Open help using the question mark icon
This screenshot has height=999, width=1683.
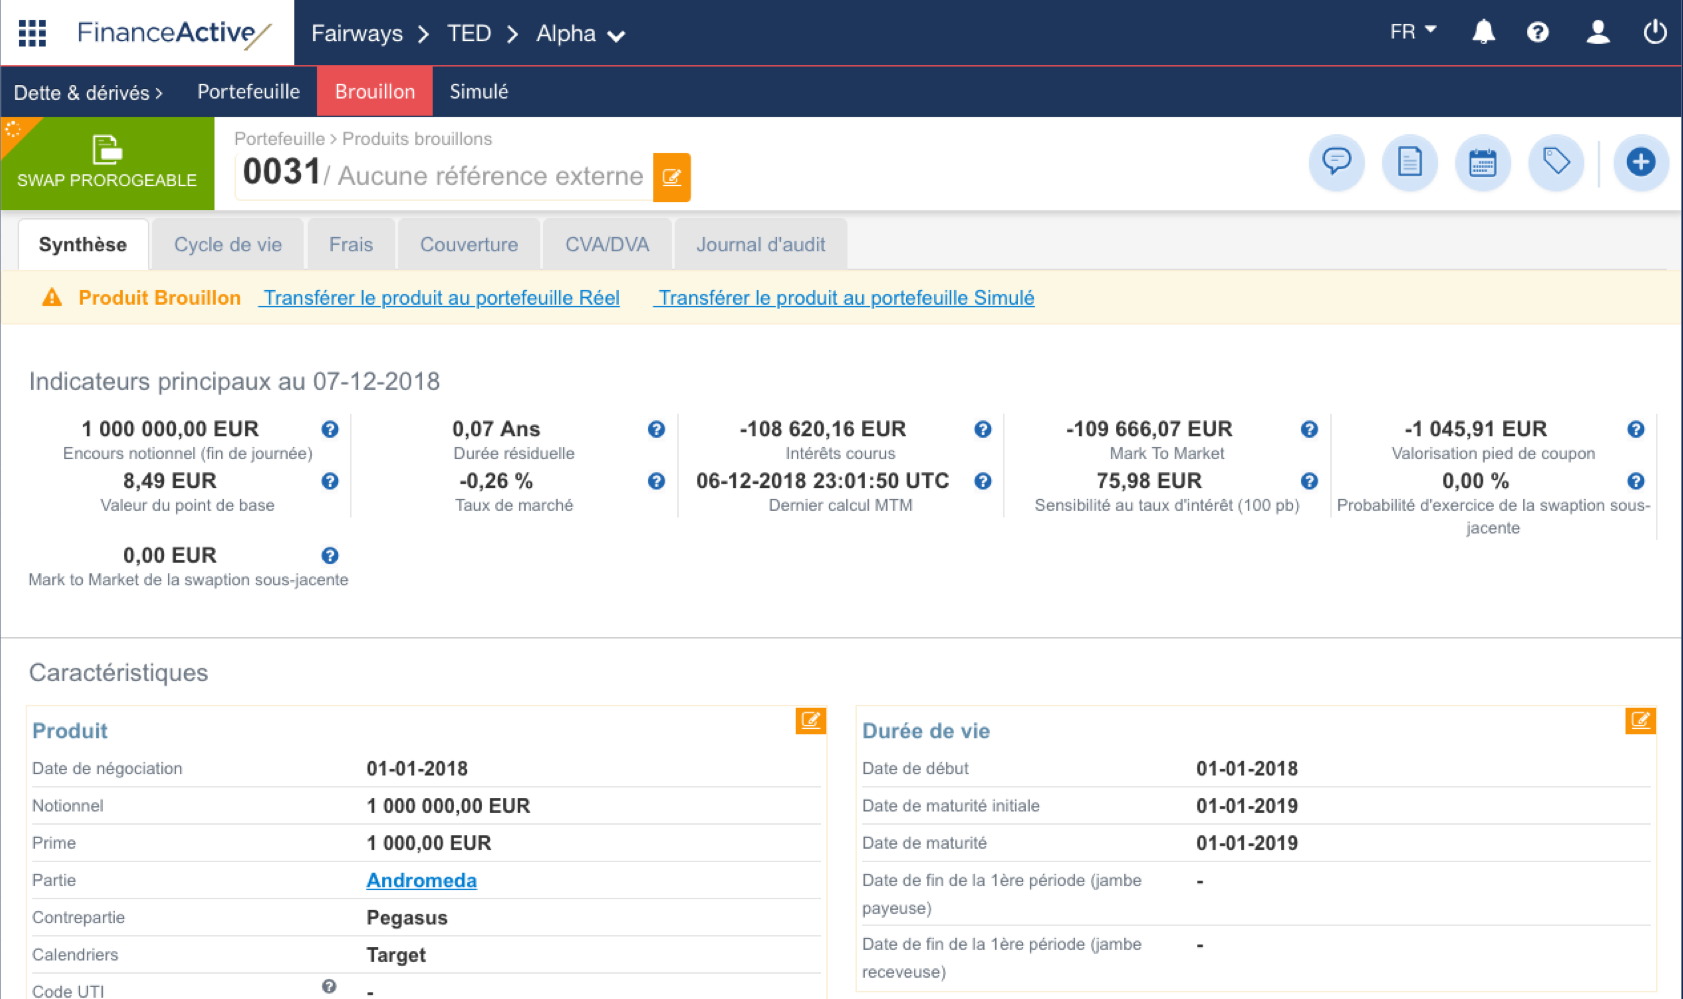(x=1538, y=31)
